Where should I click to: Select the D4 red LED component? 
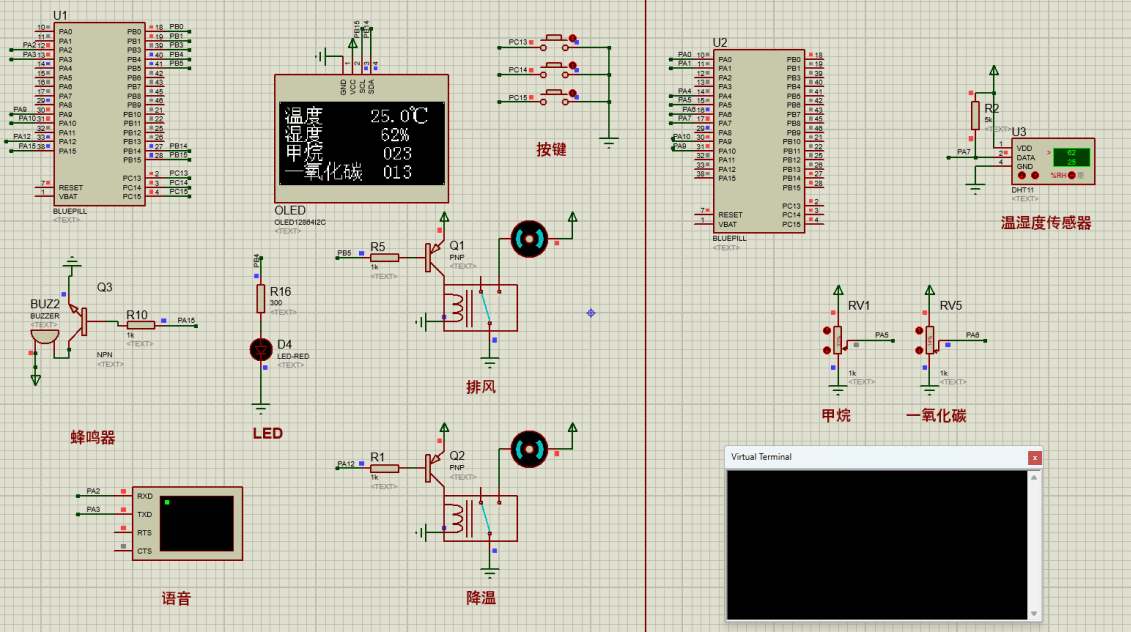coord(261,349)
